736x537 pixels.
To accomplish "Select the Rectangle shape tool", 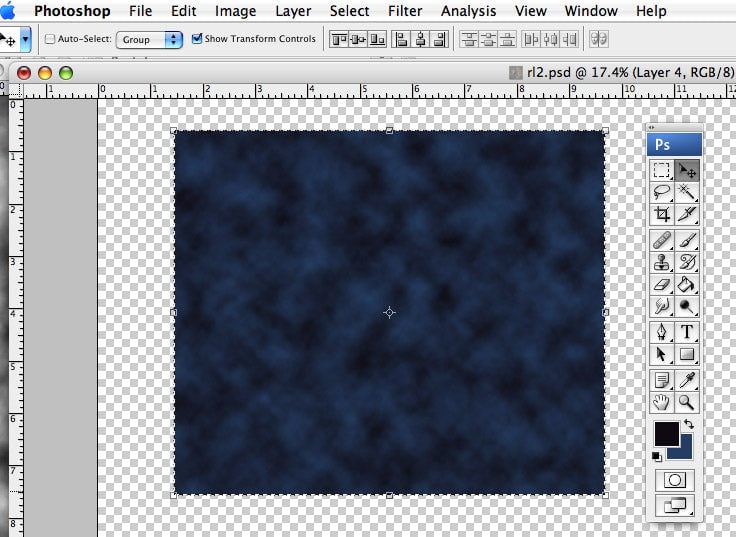I will click(687, 354).
